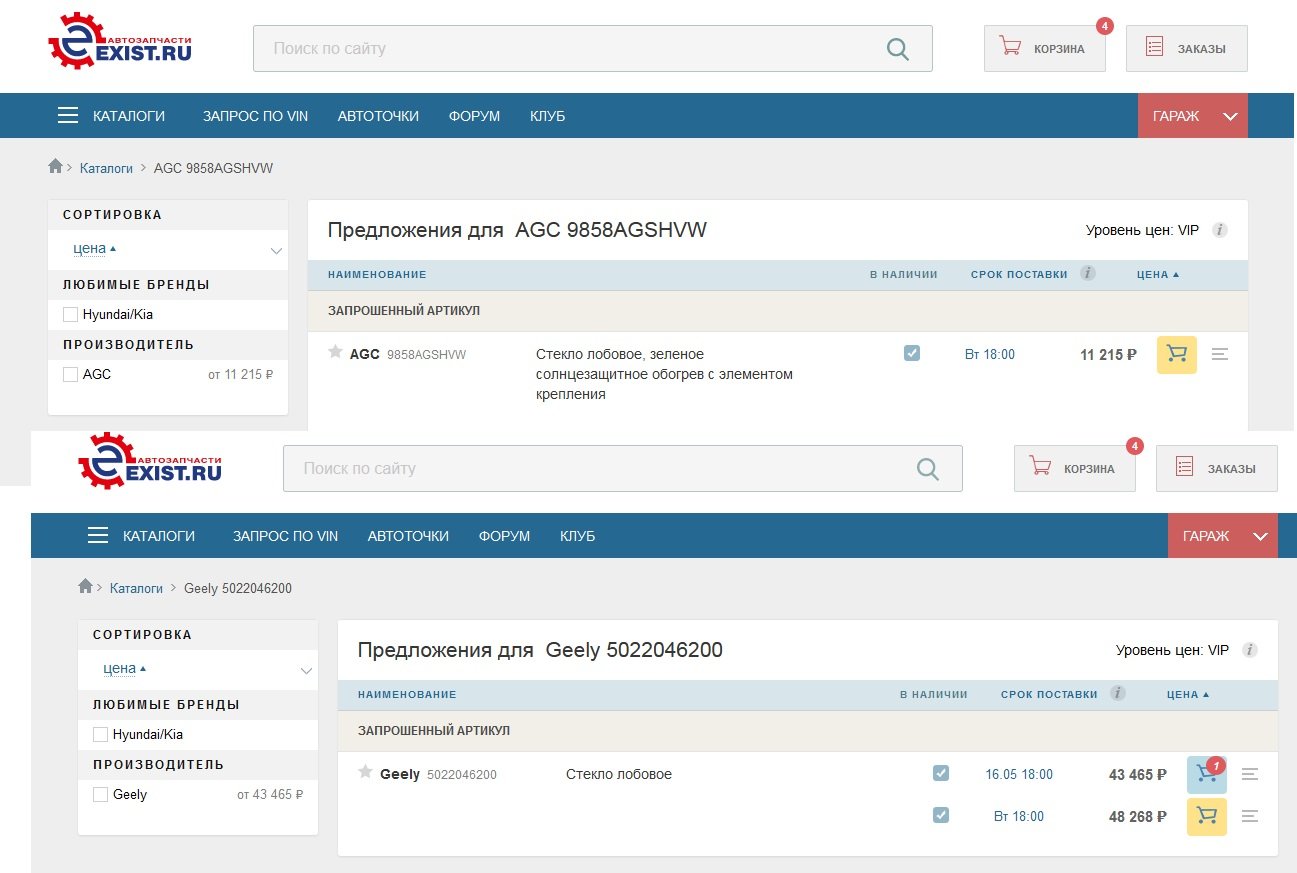The width and height of the screenshot is (1297, 873).
Task: Click part number 9858AGSHVW in the AGC offer row
Action: coord(426,355)
